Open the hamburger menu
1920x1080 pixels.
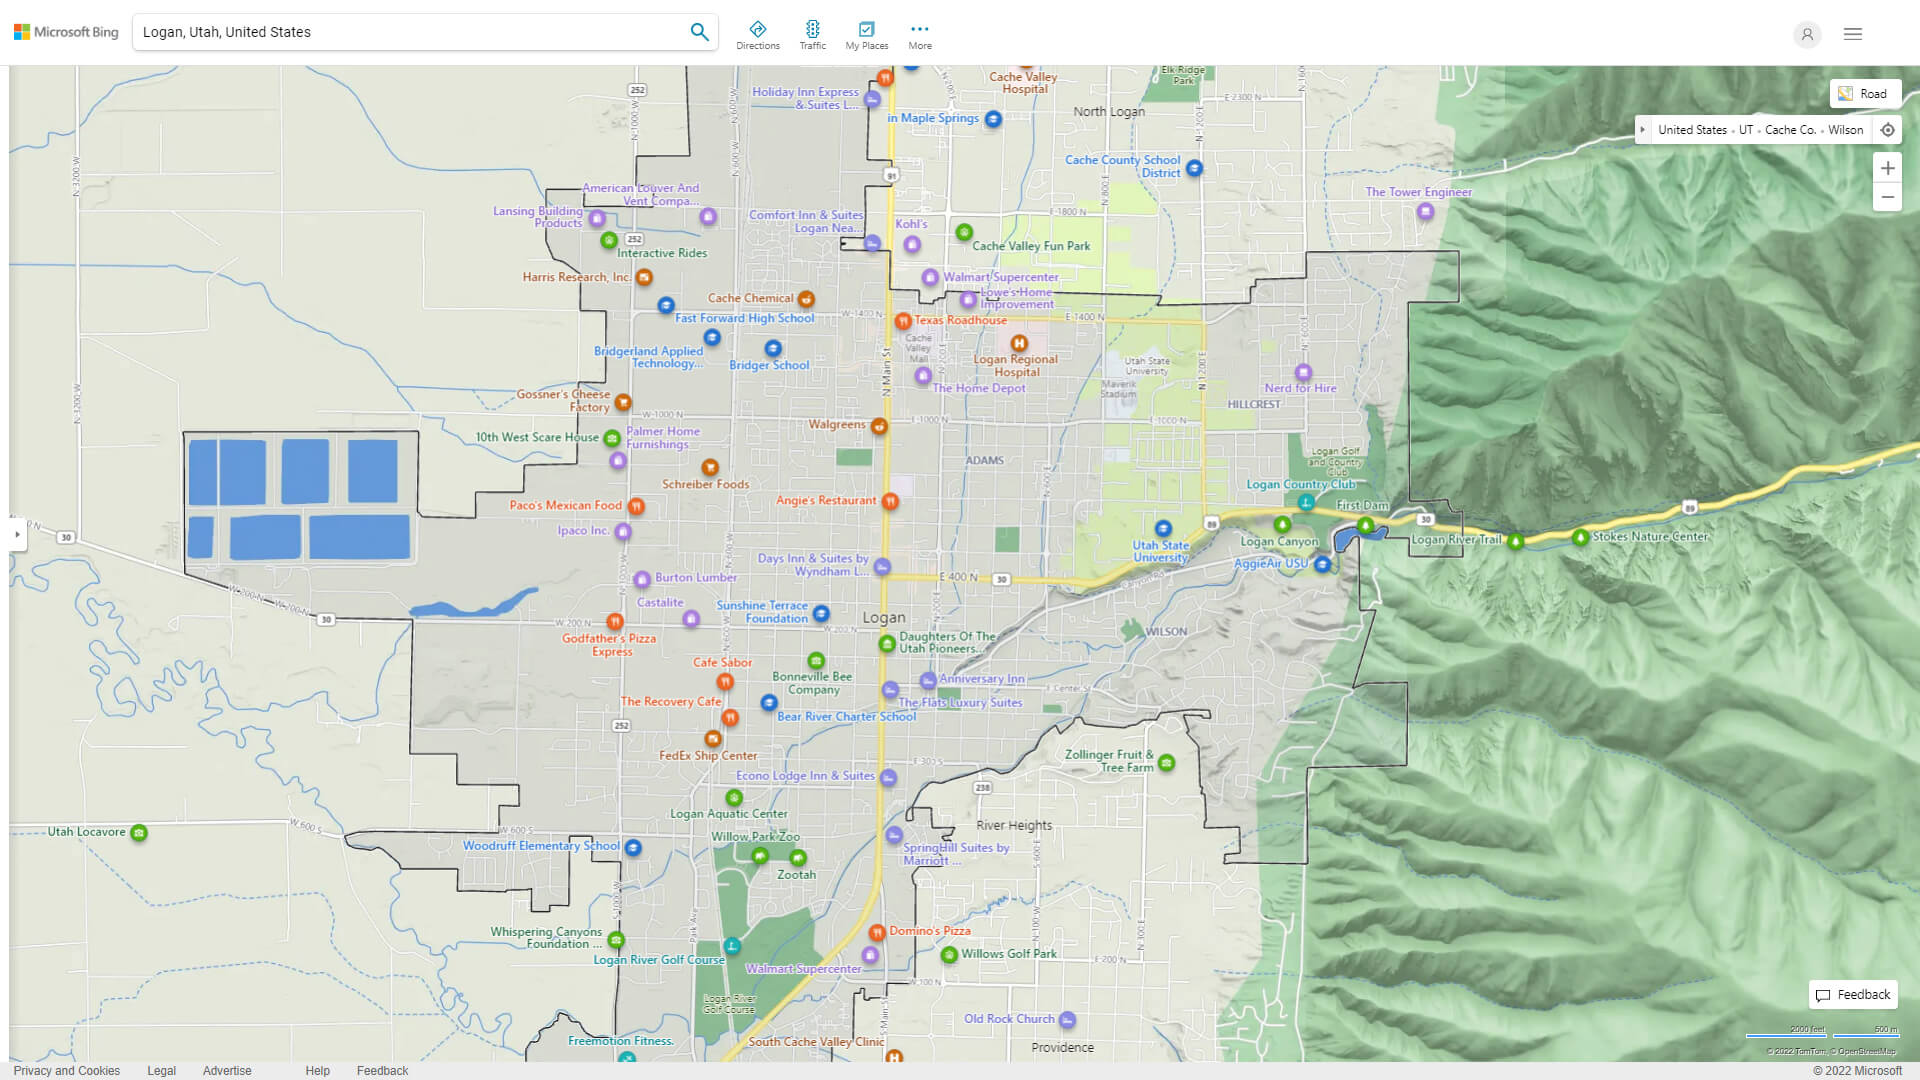coord(1852,34)
